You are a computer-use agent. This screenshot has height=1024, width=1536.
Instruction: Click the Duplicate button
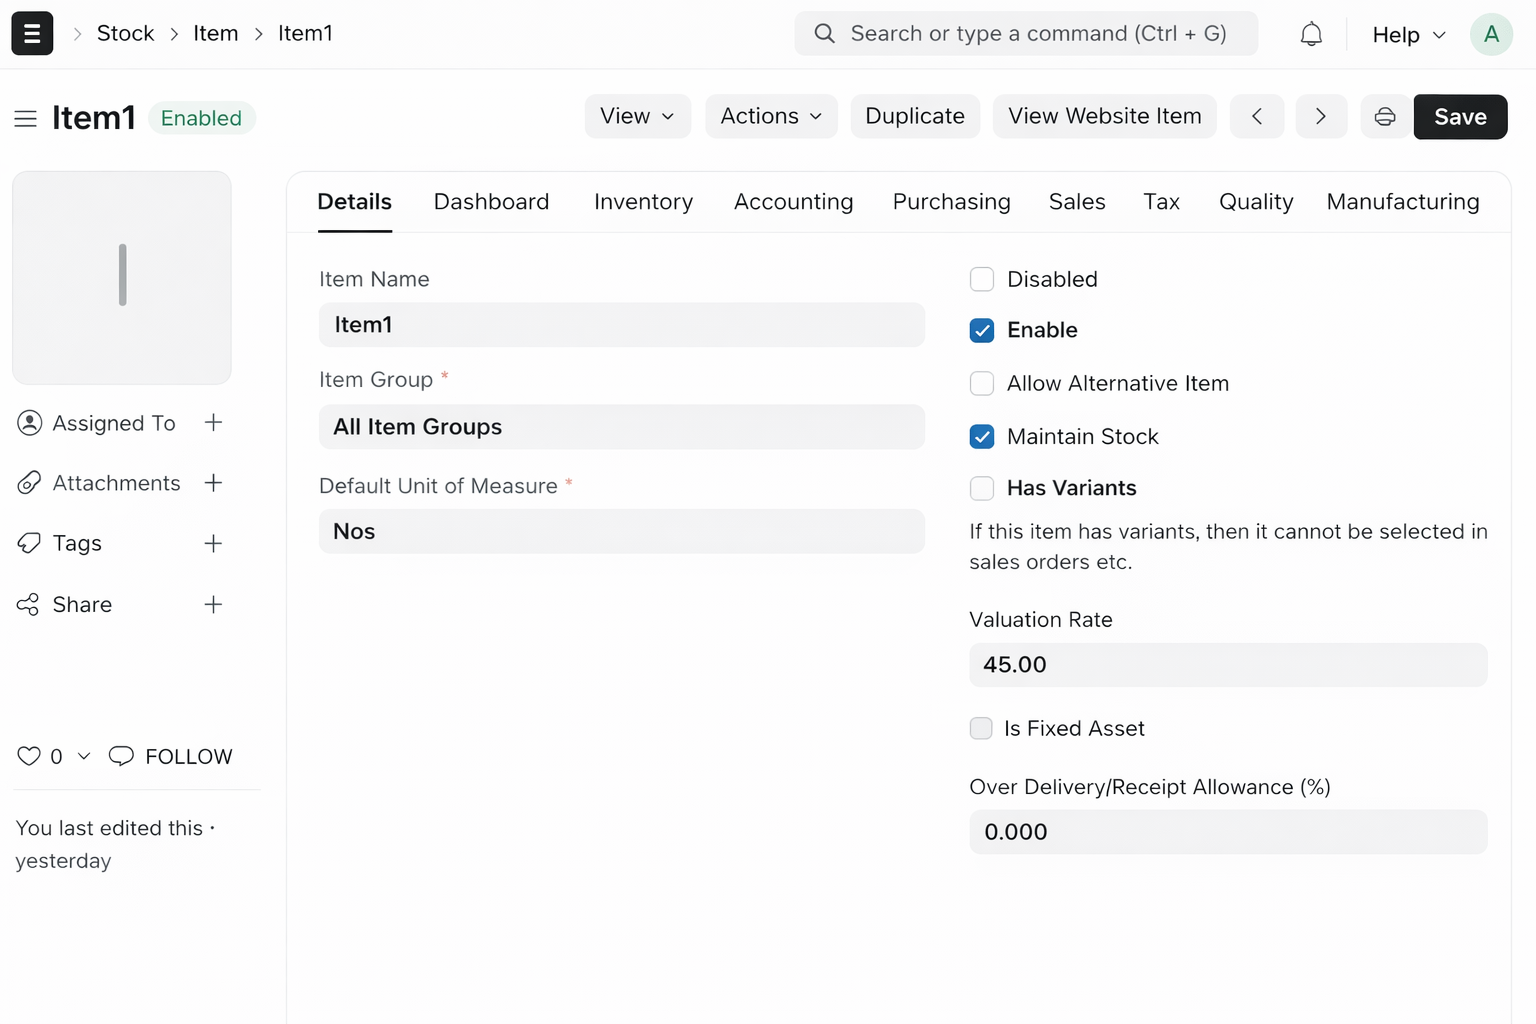pyautogui.click(x=915, y=117)
